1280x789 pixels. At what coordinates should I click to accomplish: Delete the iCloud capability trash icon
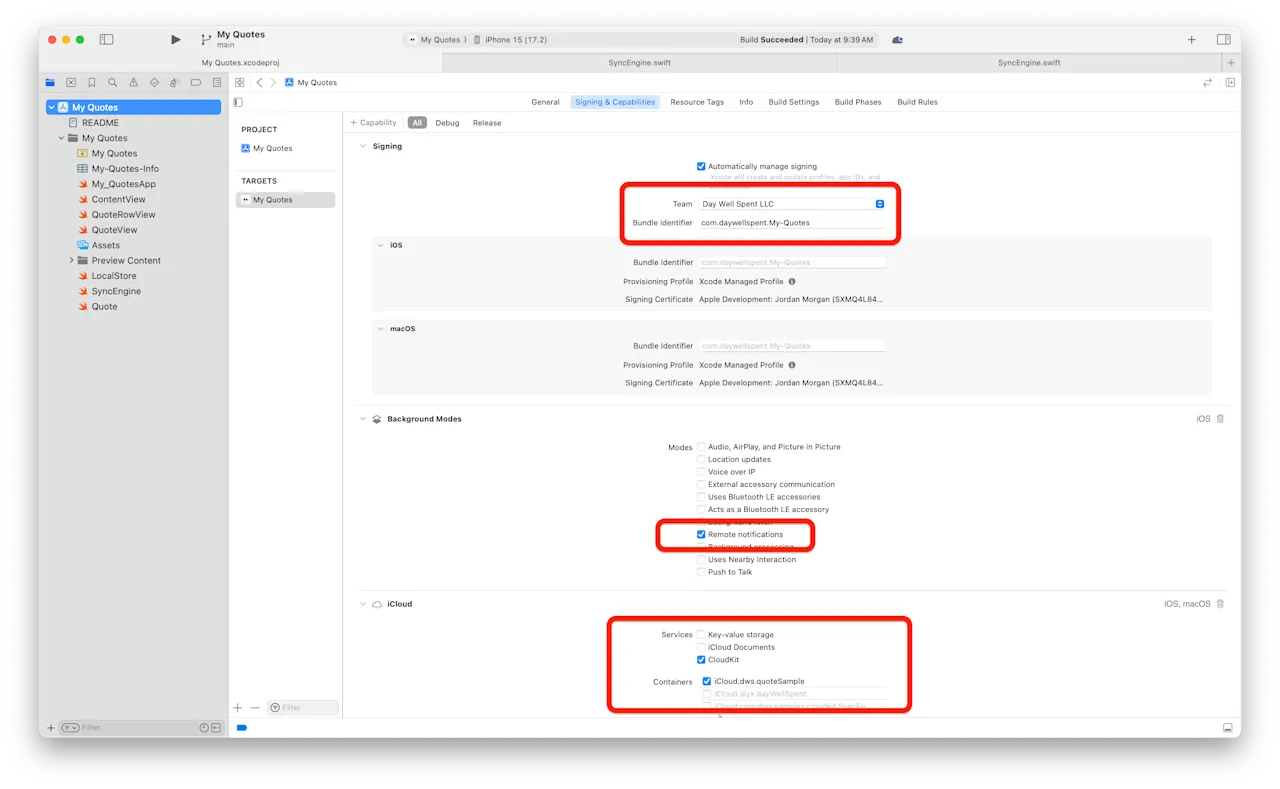(x=1220, y=604)
